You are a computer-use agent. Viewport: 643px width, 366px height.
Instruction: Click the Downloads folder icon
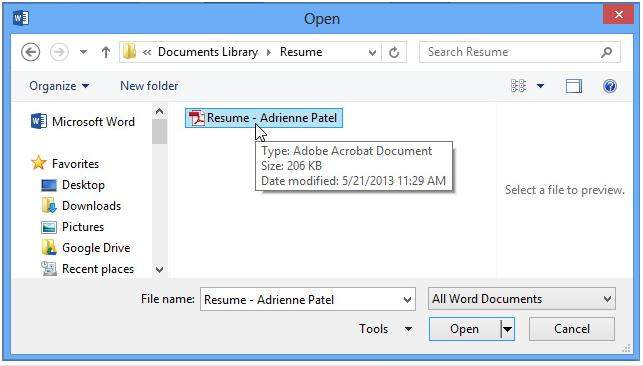[49, 205]
